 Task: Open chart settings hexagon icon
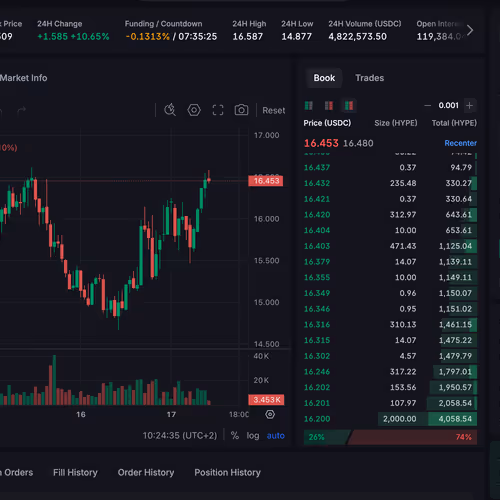[194, 110]
